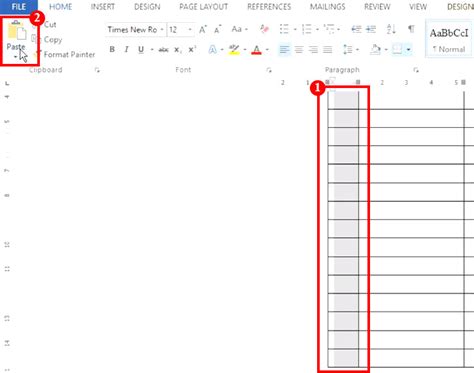
Task: Align text right
Action: pyautogui.click(x=313, y=50)
